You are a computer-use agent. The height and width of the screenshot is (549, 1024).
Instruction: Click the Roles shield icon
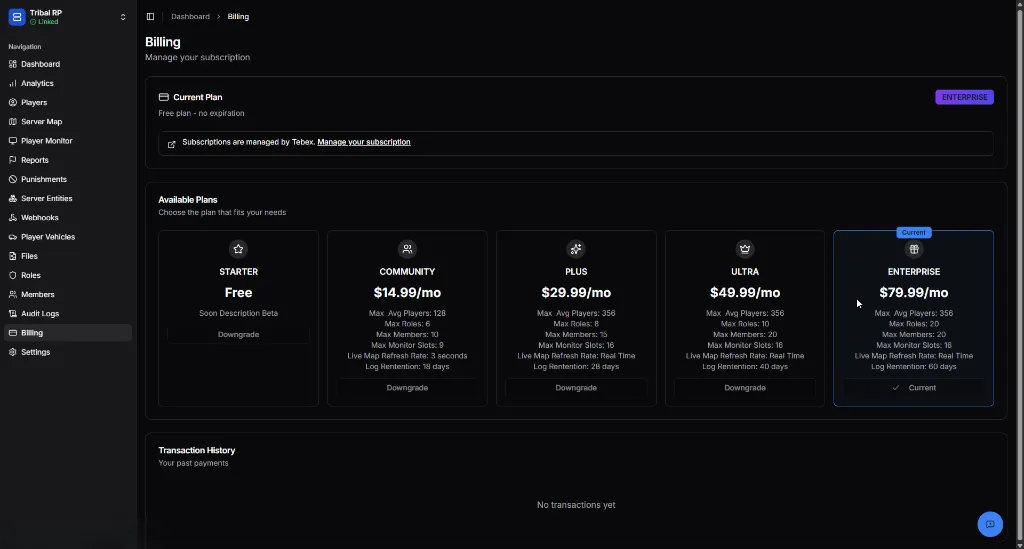coord(12,275)
